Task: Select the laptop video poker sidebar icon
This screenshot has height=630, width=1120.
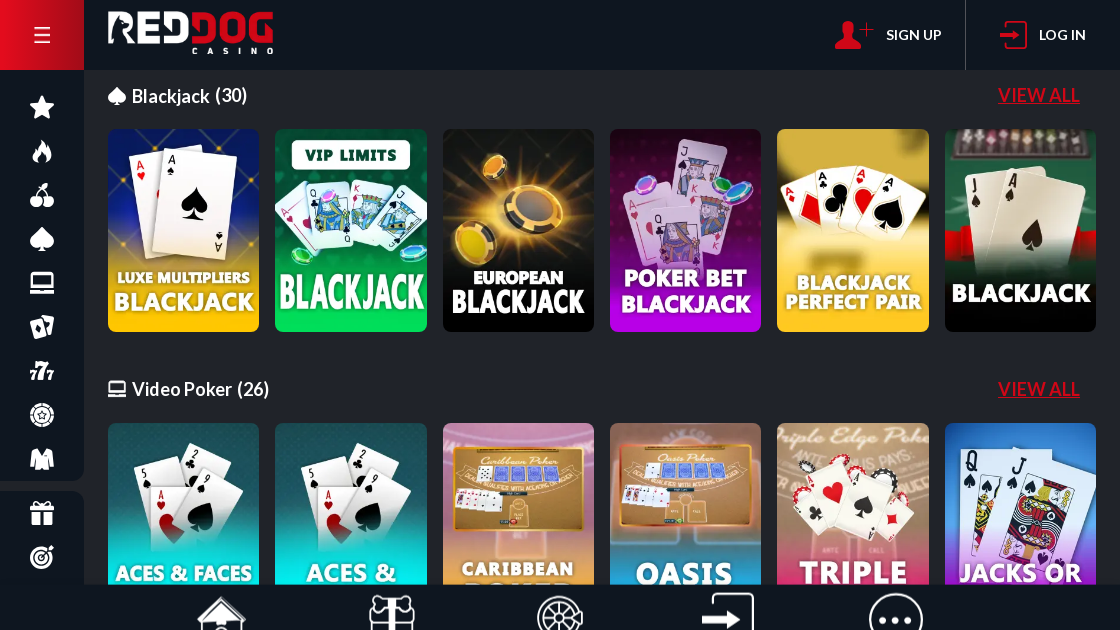Action: click(x=42, y=284)
